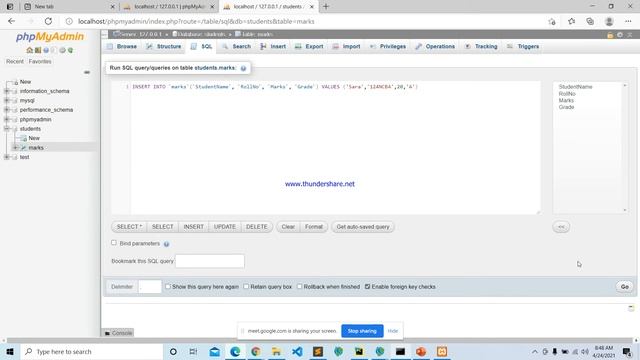Open Visual Studio Code from taskbar
This screenshot has height=360, width=640.
(297, 351)
